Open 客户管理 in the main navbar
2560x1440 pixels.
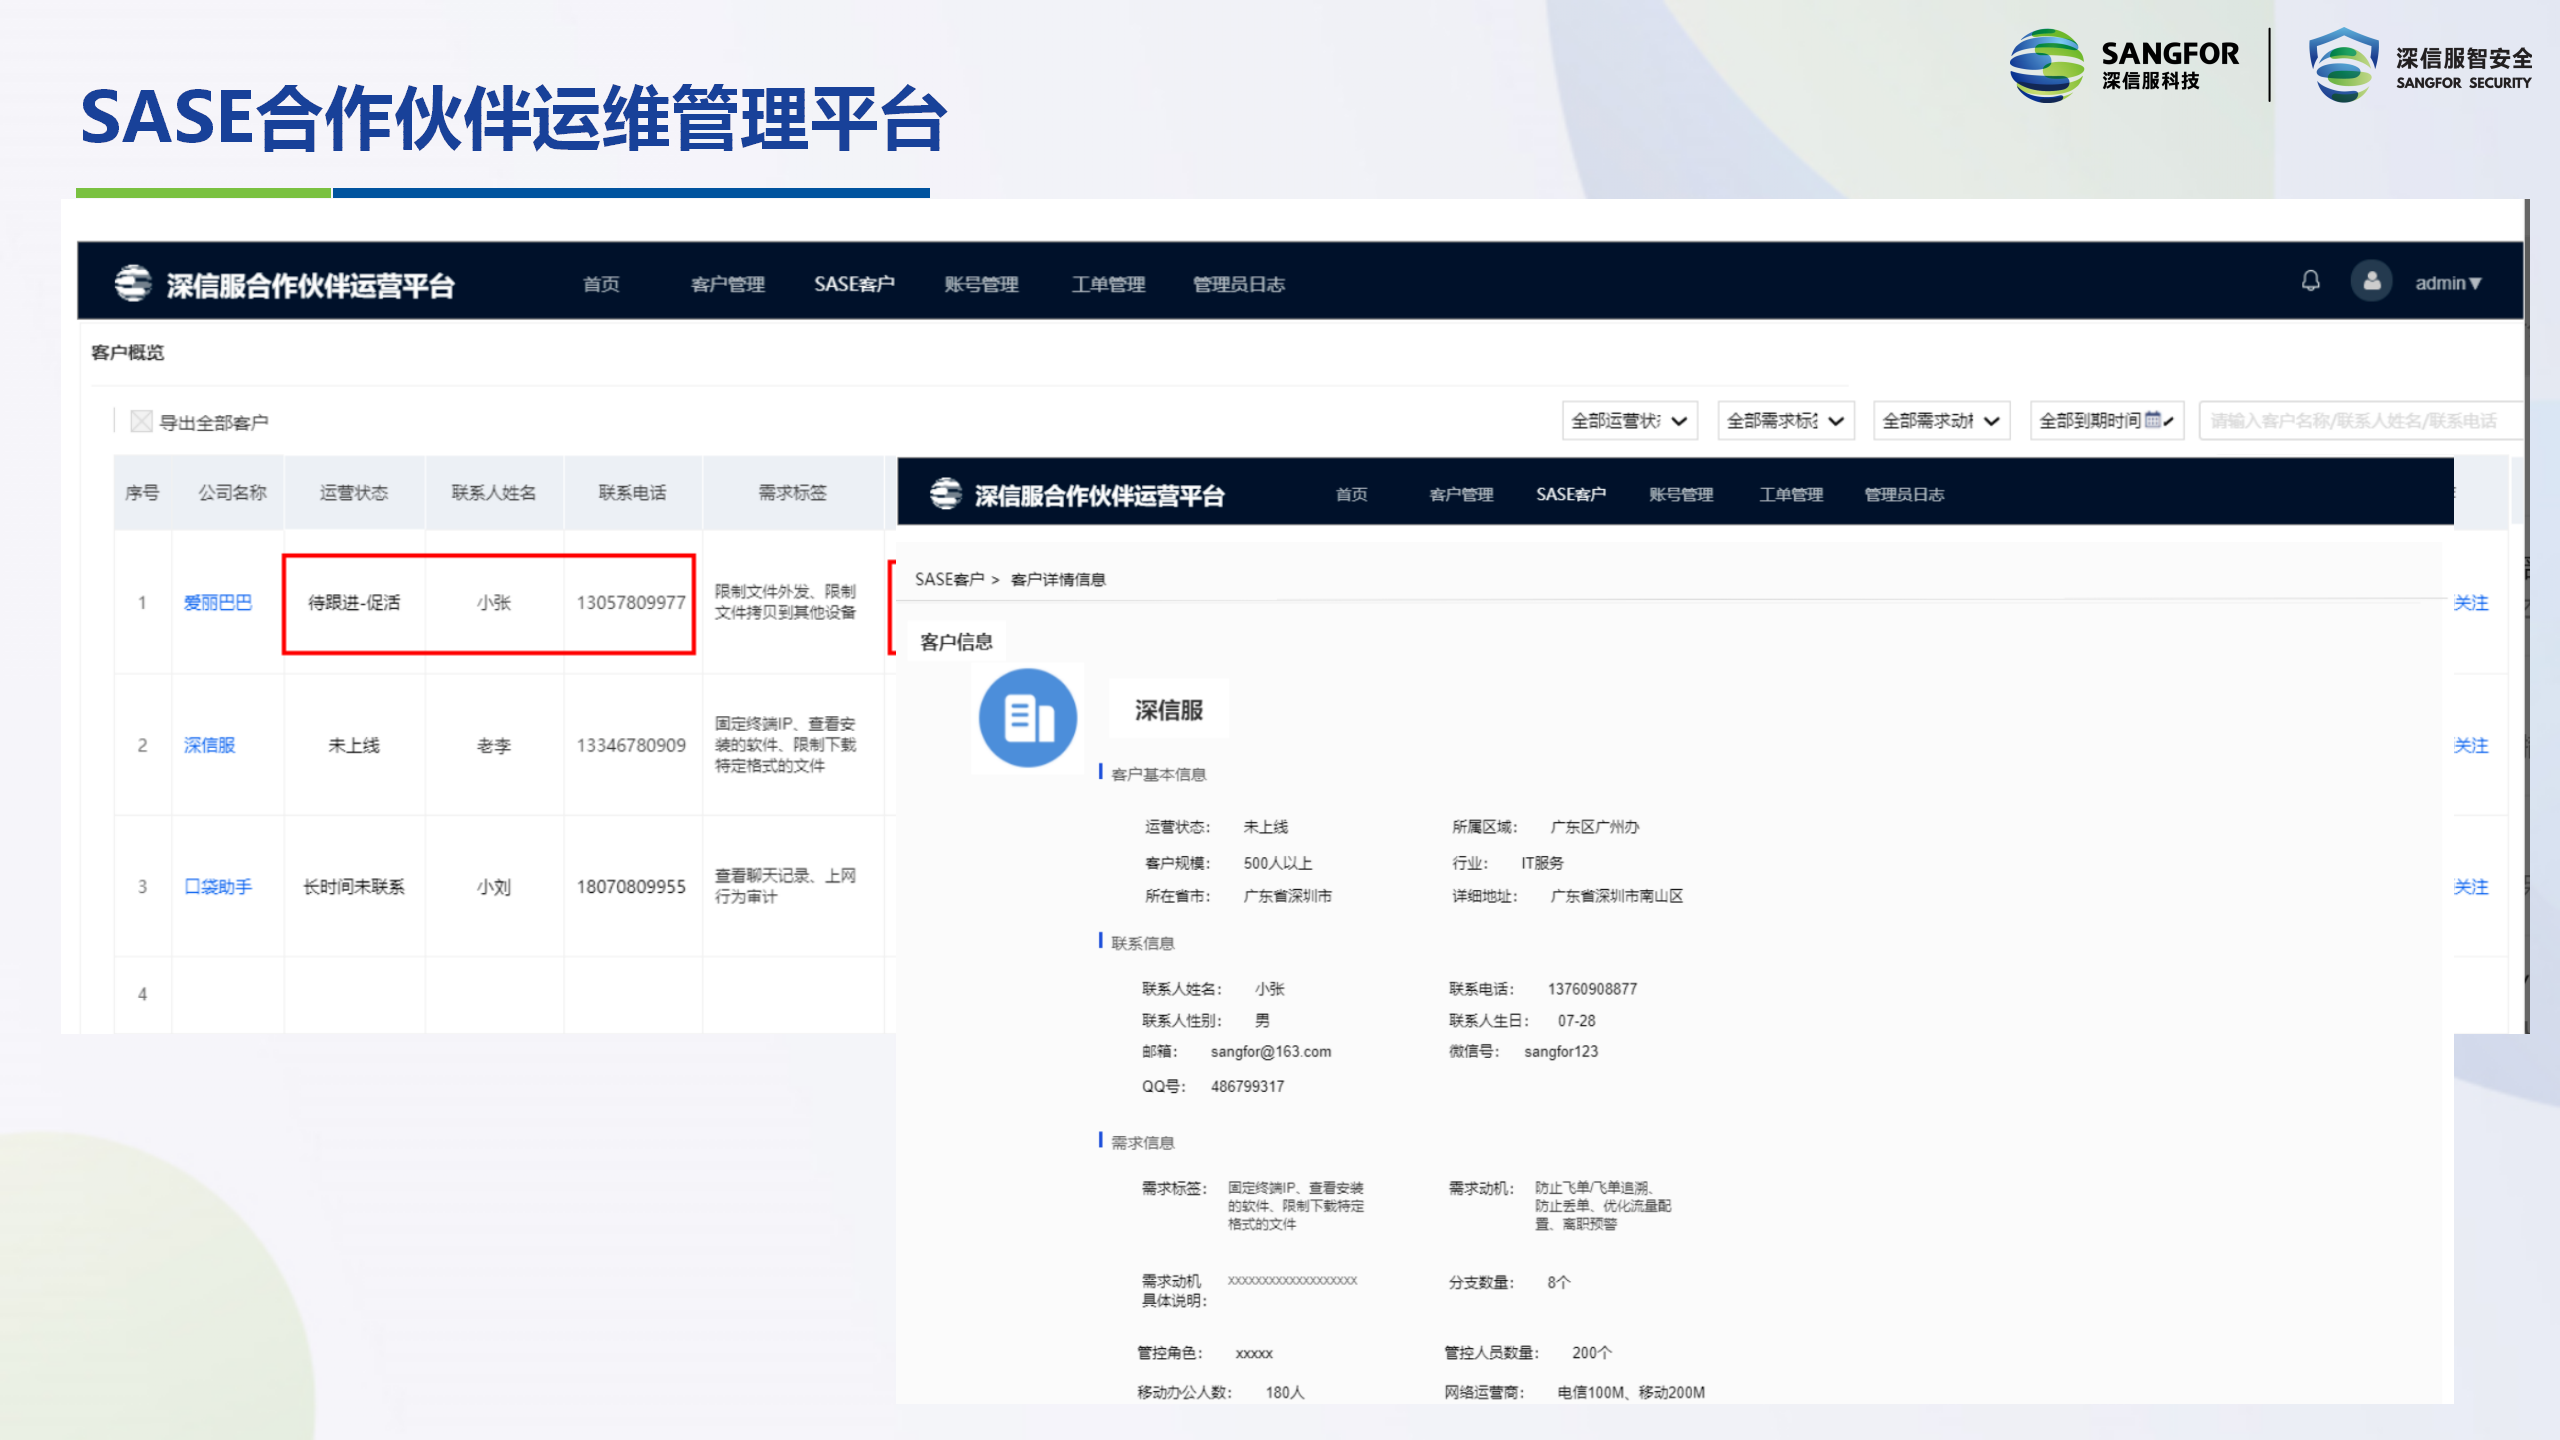click(x=728, y=284)
